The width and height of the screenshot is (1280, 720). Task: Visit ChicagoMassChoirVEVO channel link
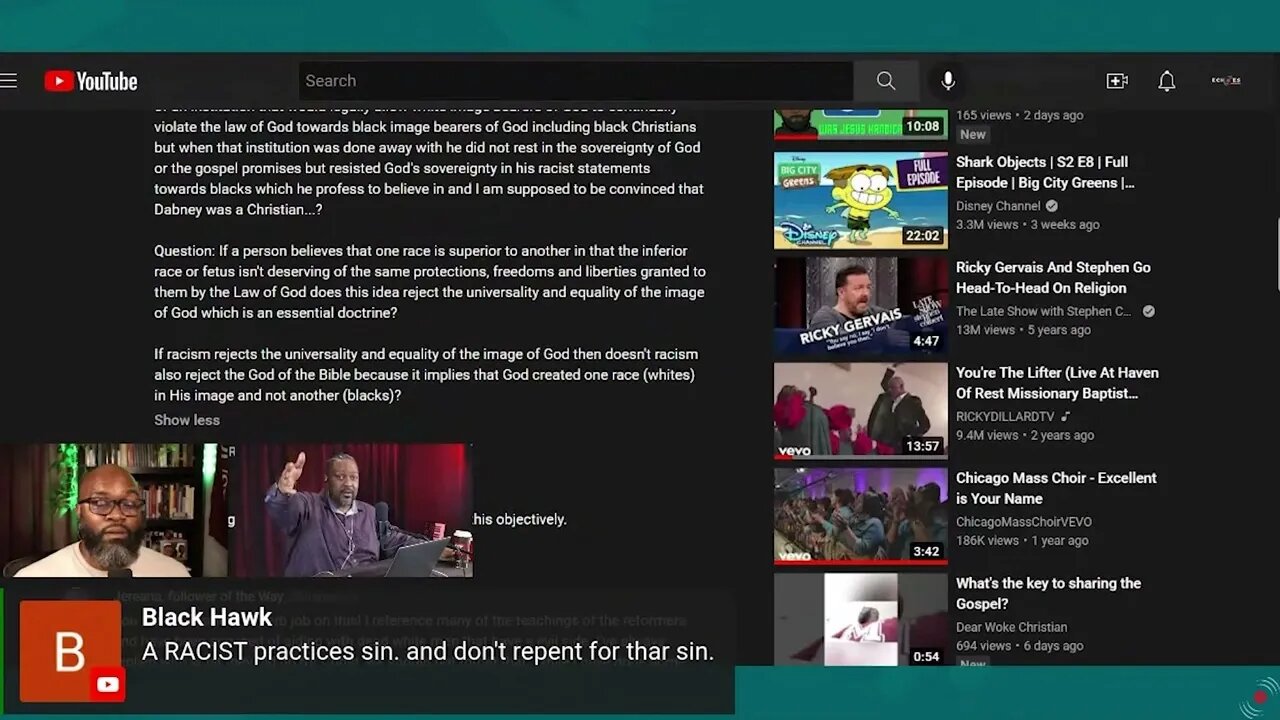point(1024,522)
